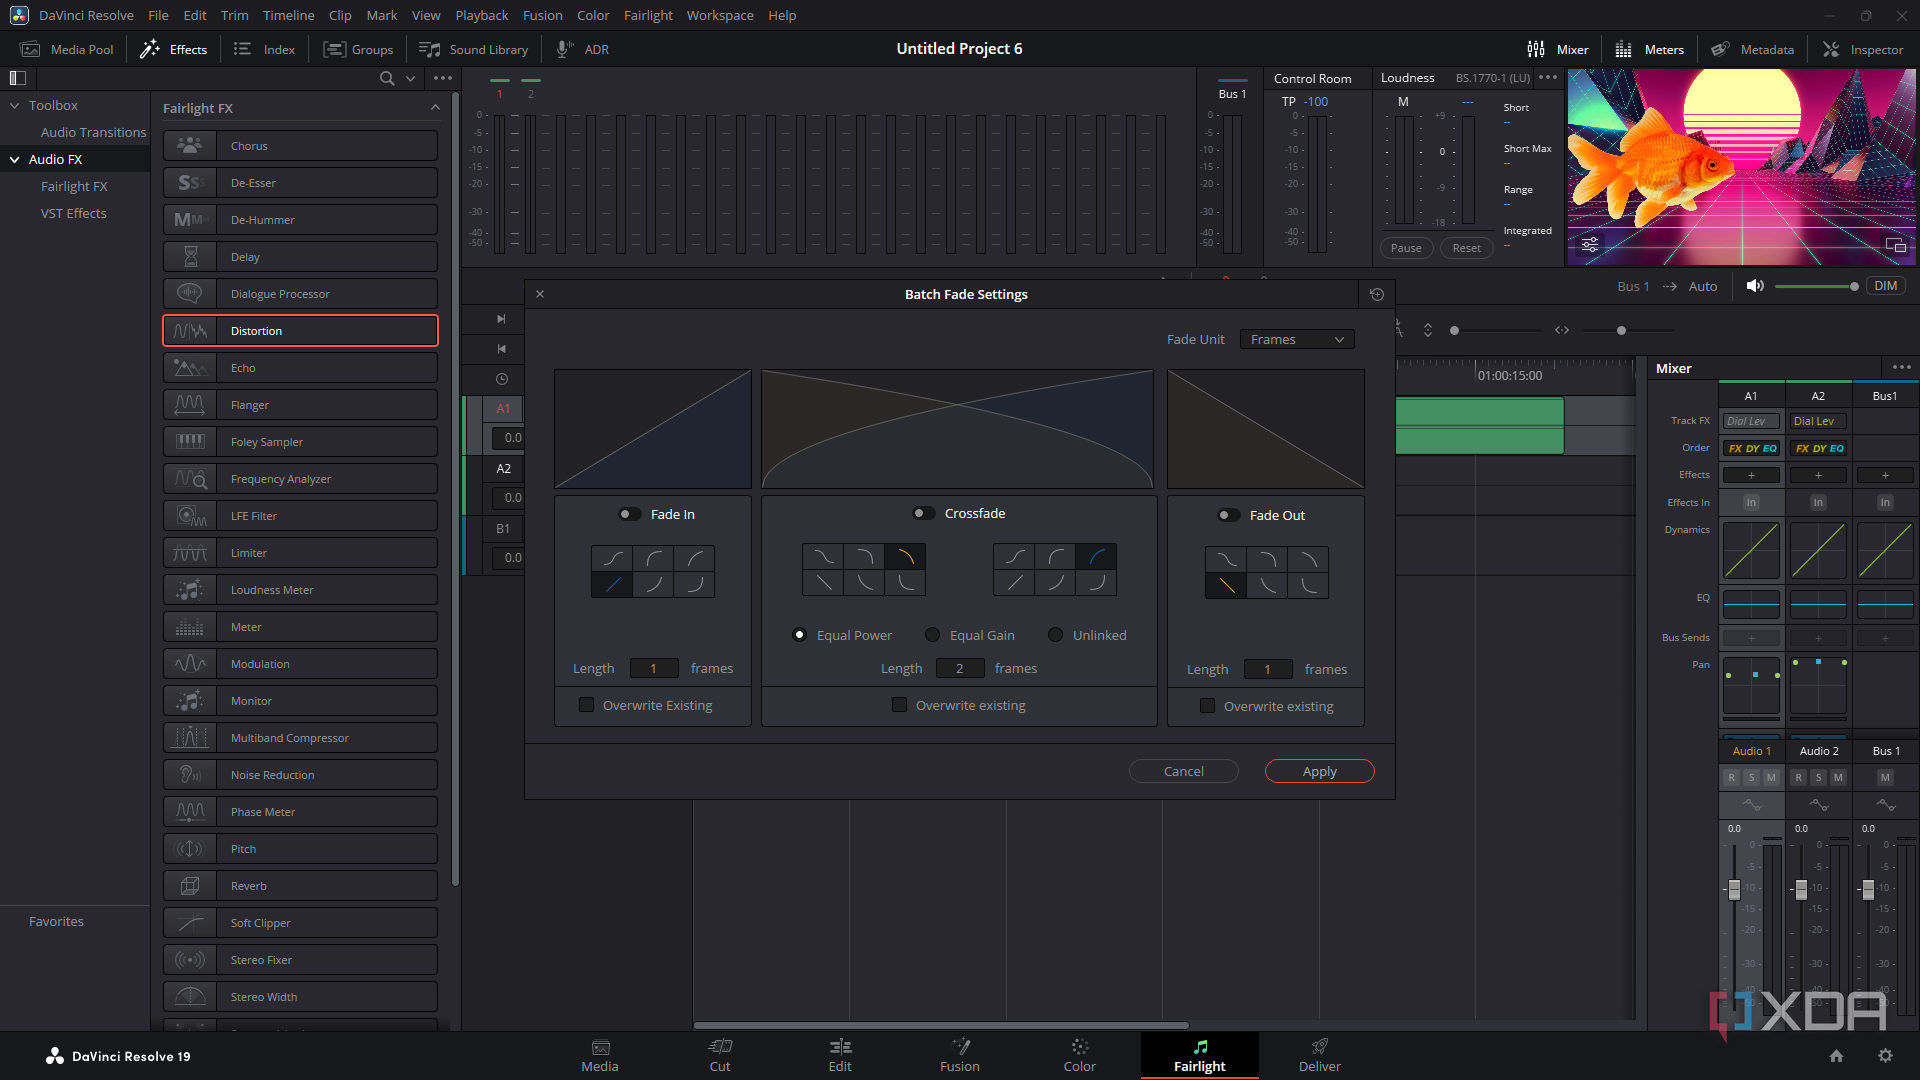Open the Inspector panel
This screenshot has width=1920, height=1080.
coord(1863,49)
